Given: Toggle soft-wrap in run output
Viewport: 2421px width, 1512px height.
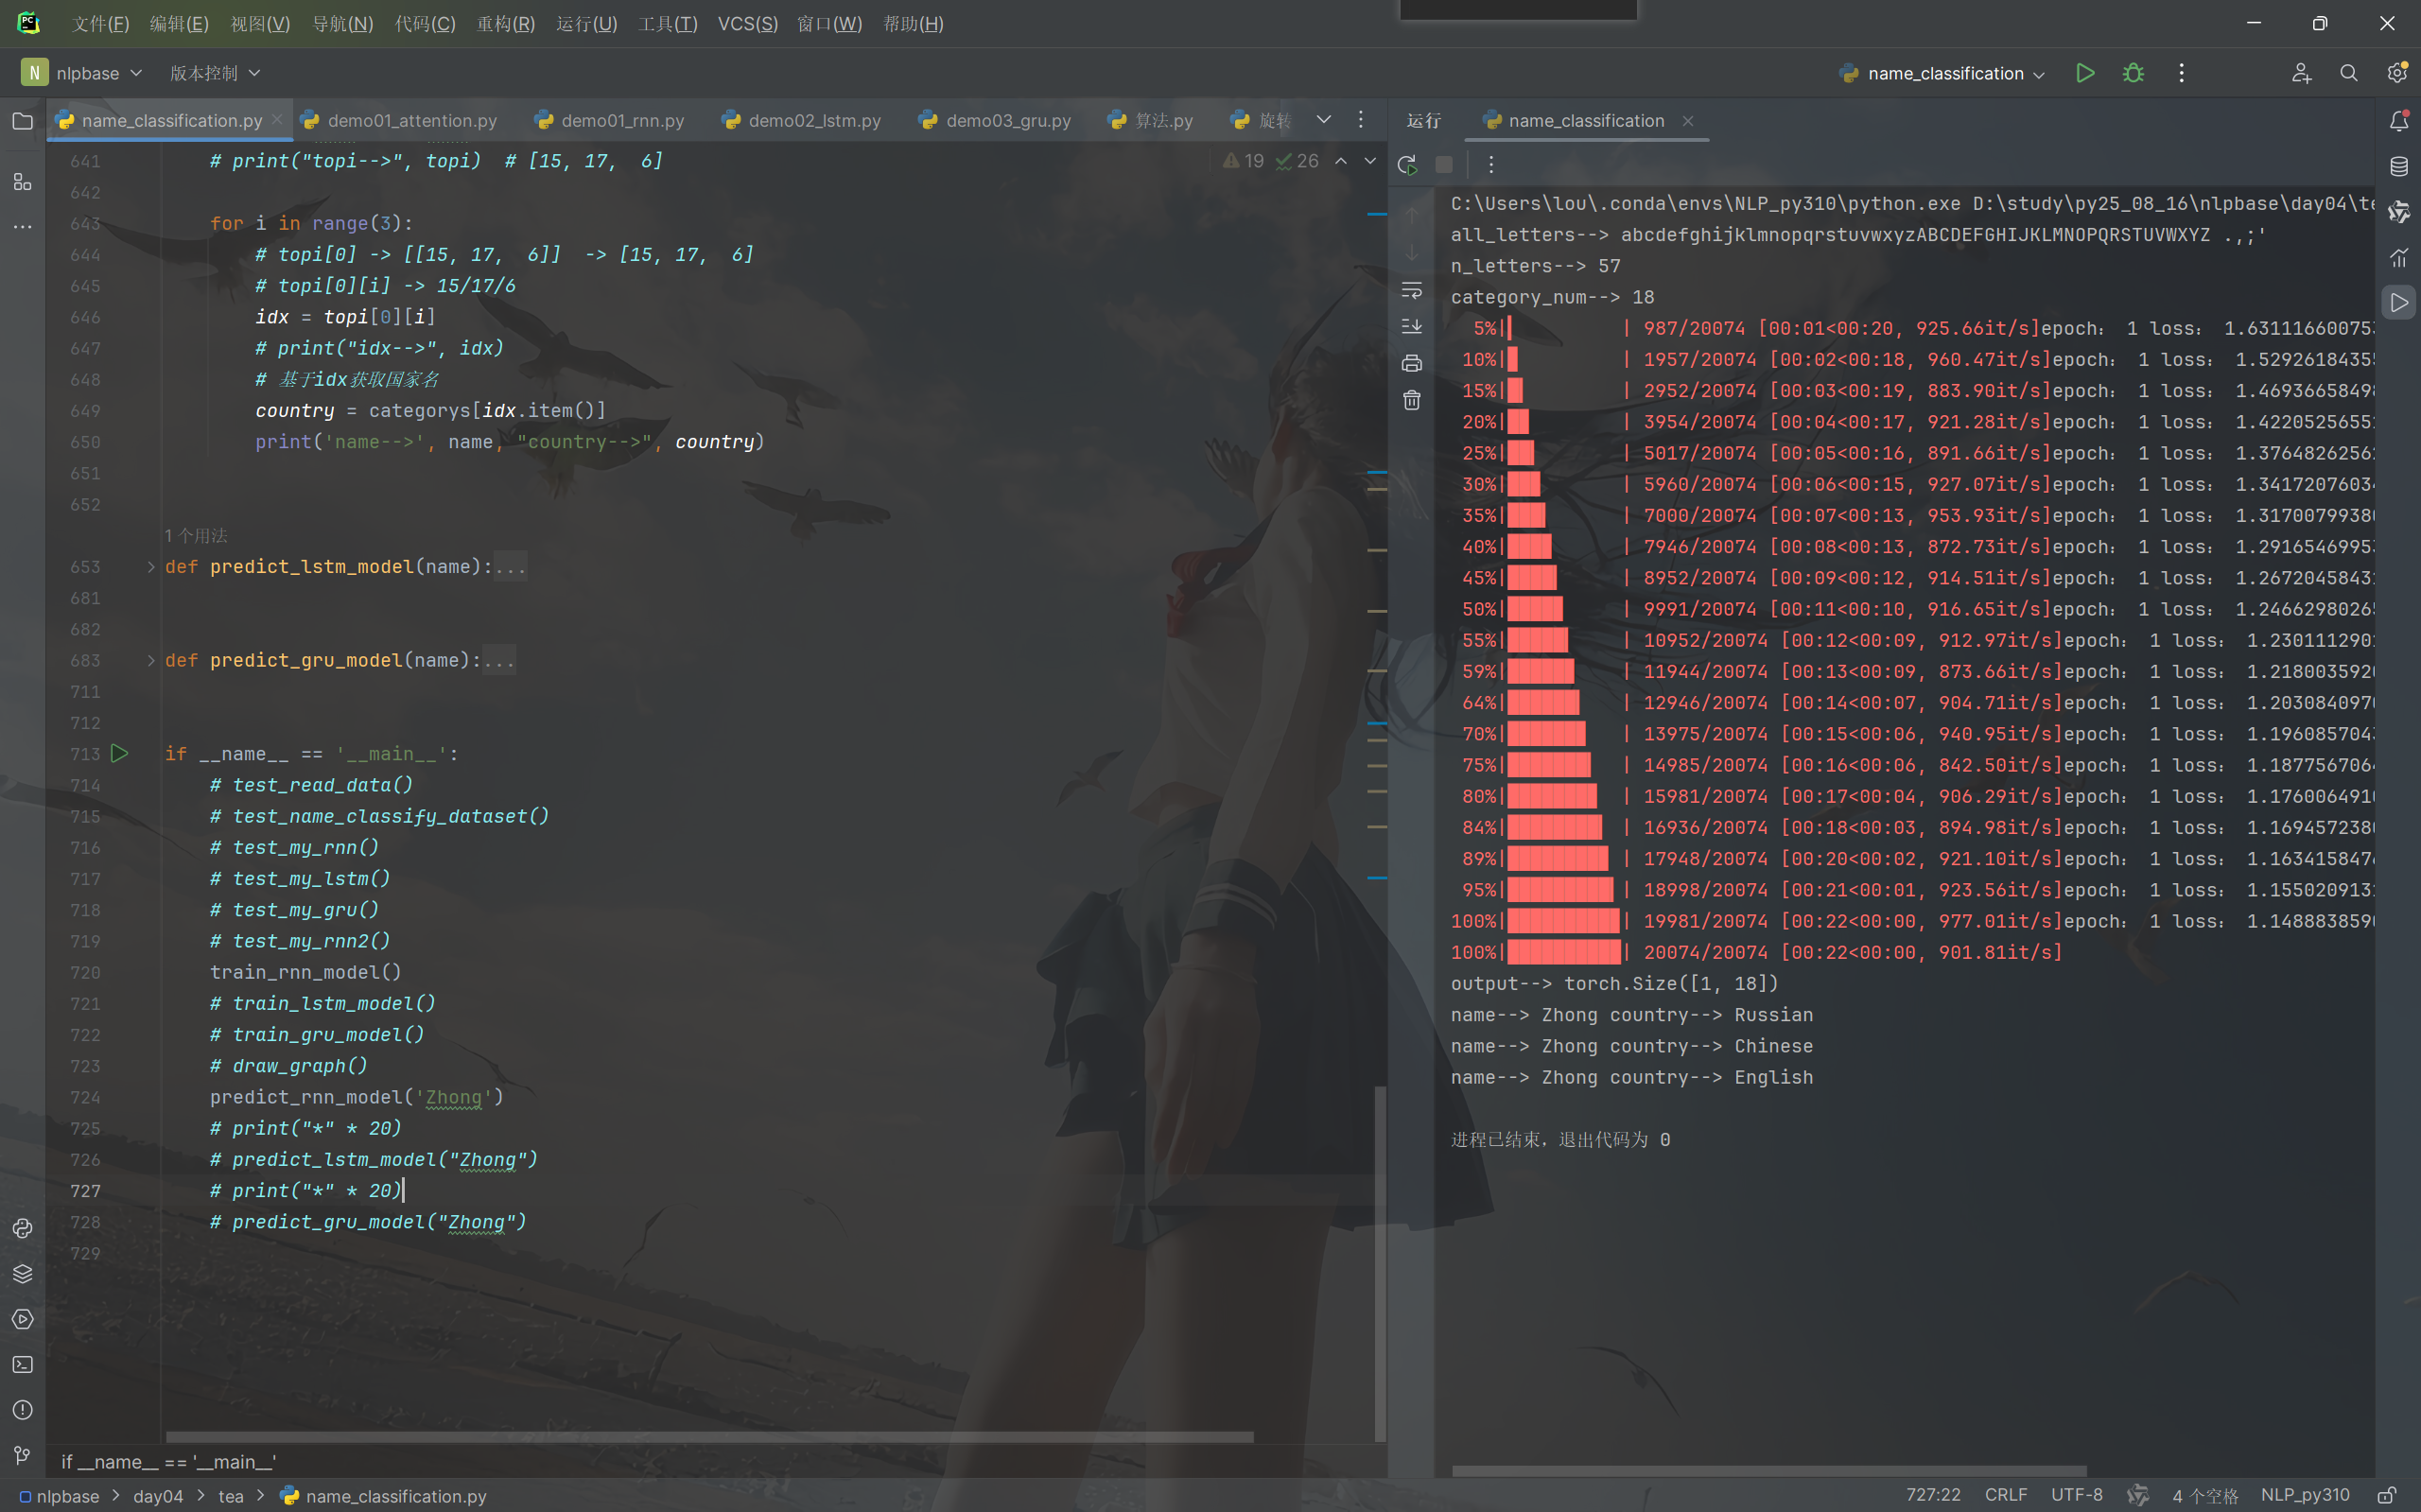Looking at the screenshot, I should [x=1411, y=290].
